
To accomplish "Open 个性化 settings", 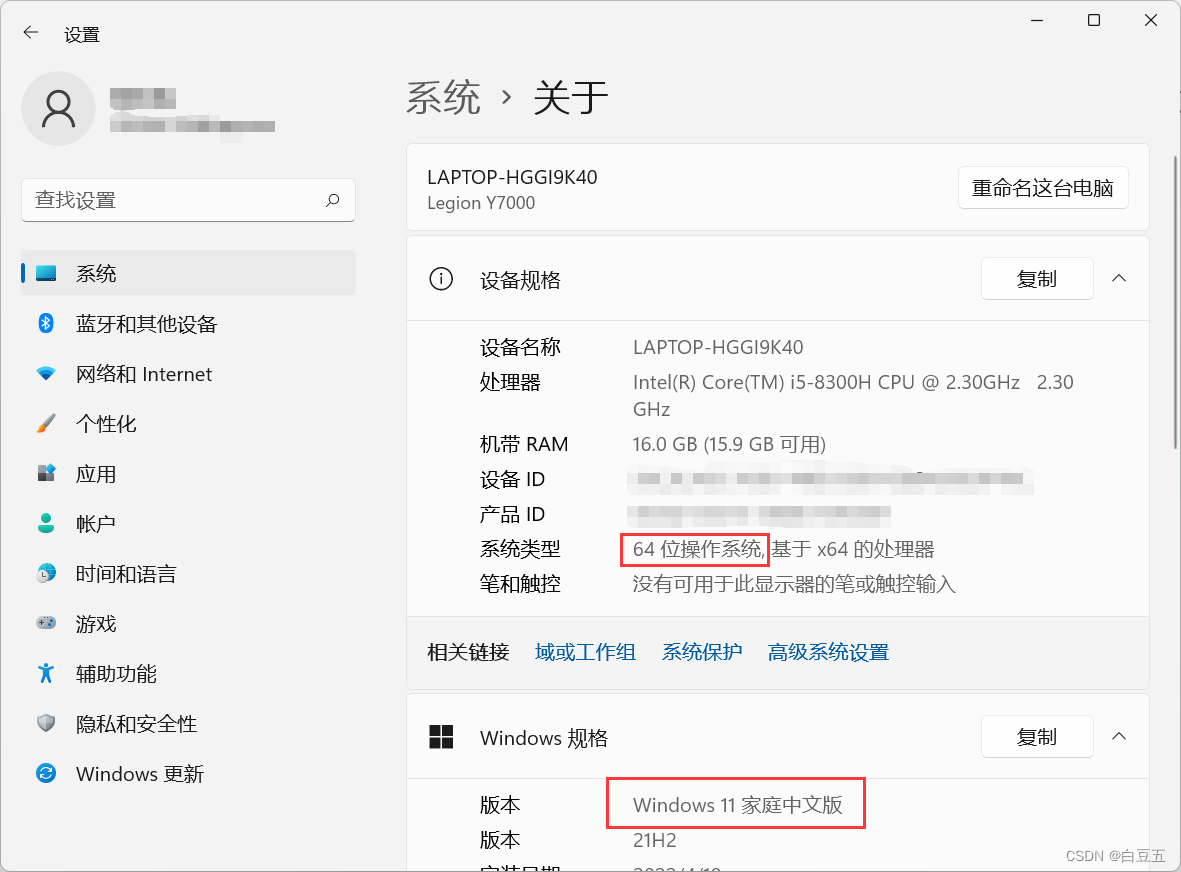I will [x=188, y=423].
